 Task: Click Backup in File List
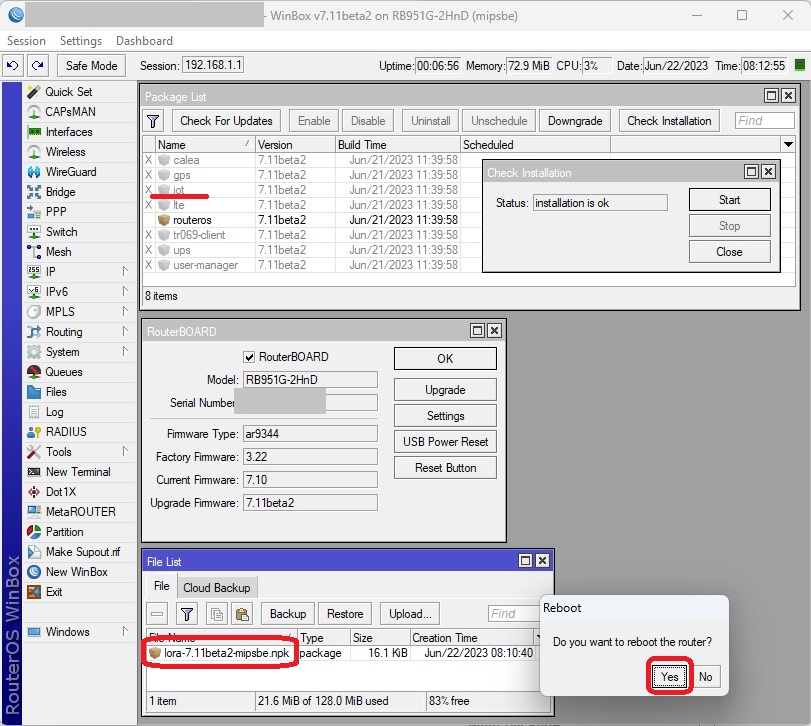tap(288, 614)
